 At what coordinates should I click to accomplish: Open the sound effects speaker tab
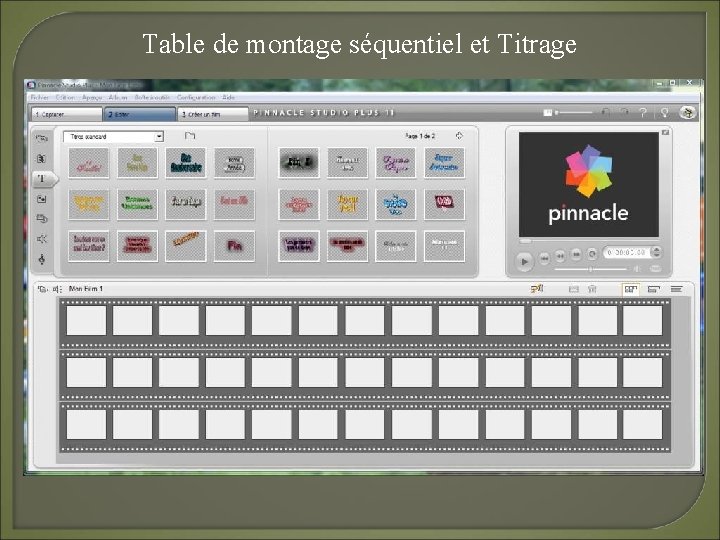pos(41,239)
